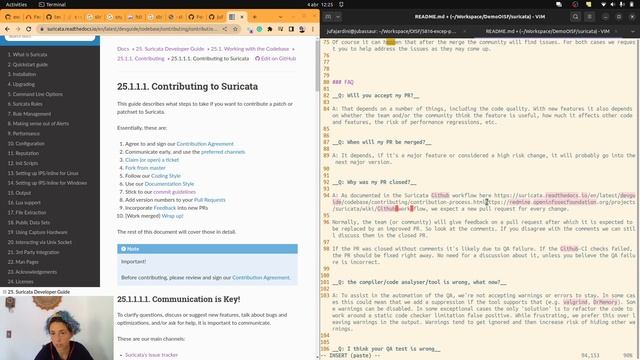Open the Documentation Style link
Screen dimensions: 640x360
tap(169, 184)
